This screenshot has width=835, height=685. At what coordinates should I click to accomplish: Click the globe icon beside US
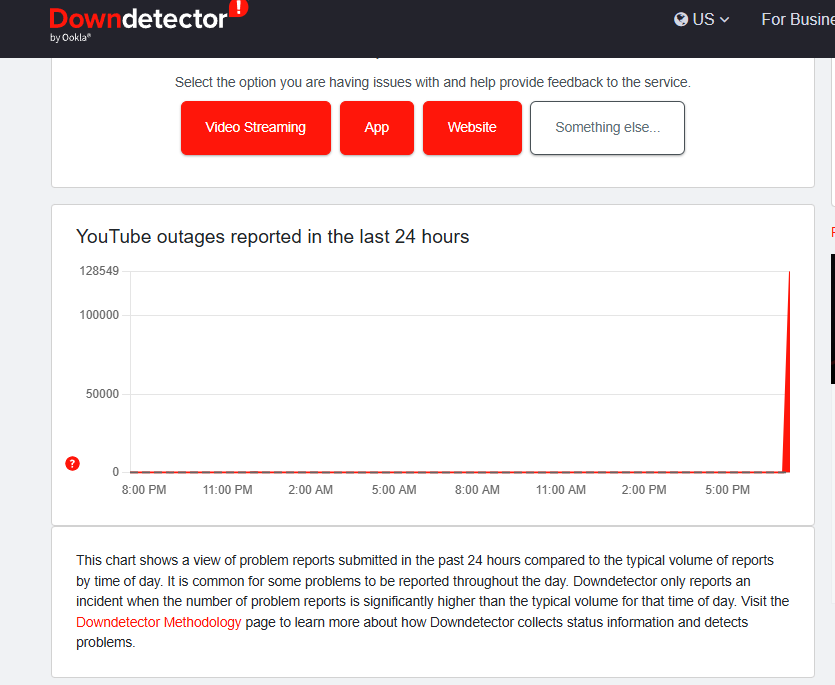(681, 20)
